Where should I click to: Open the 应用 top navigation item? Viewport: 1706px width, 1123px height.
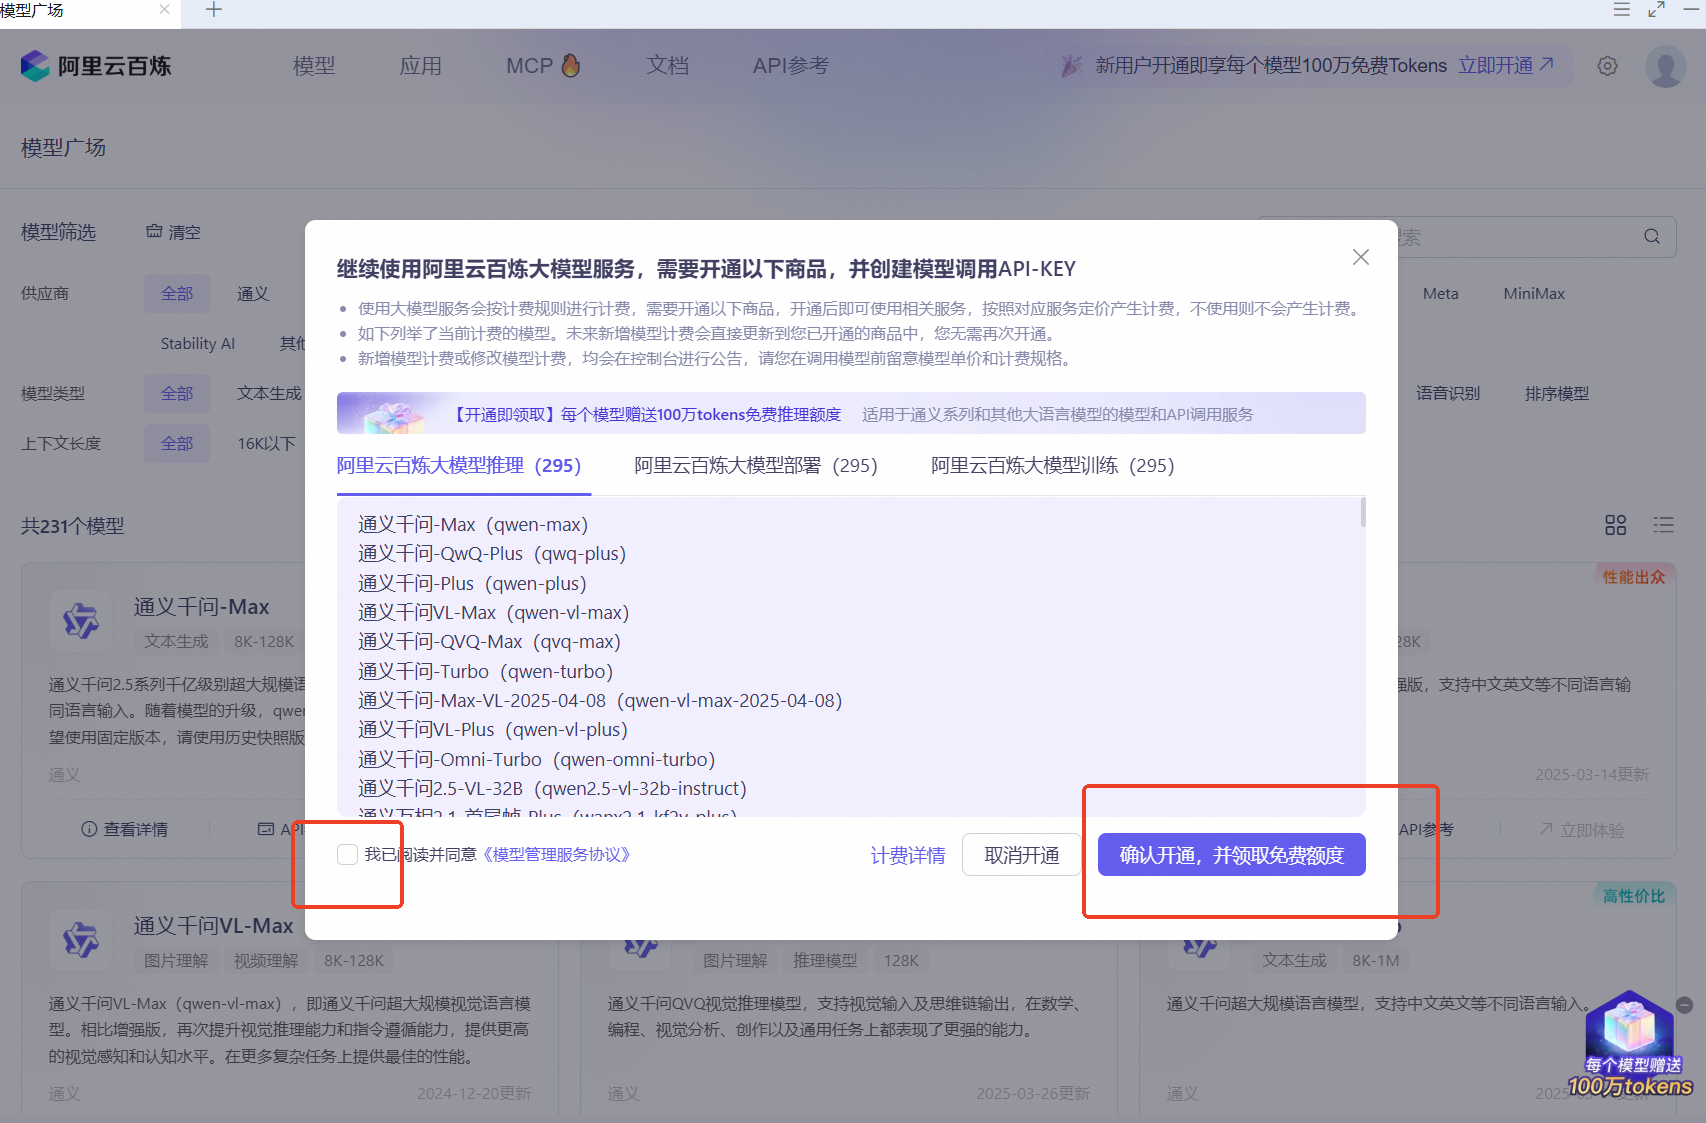[420, 66]
